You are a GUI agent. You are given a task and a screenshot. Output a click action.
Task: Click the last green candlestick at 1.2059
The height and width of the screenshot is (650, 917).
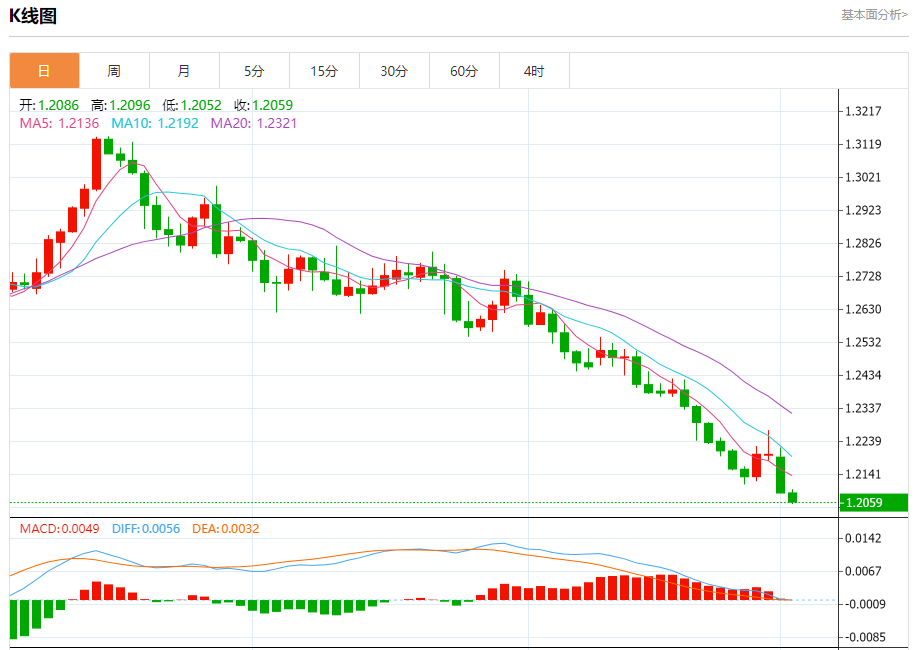point(792,497)
